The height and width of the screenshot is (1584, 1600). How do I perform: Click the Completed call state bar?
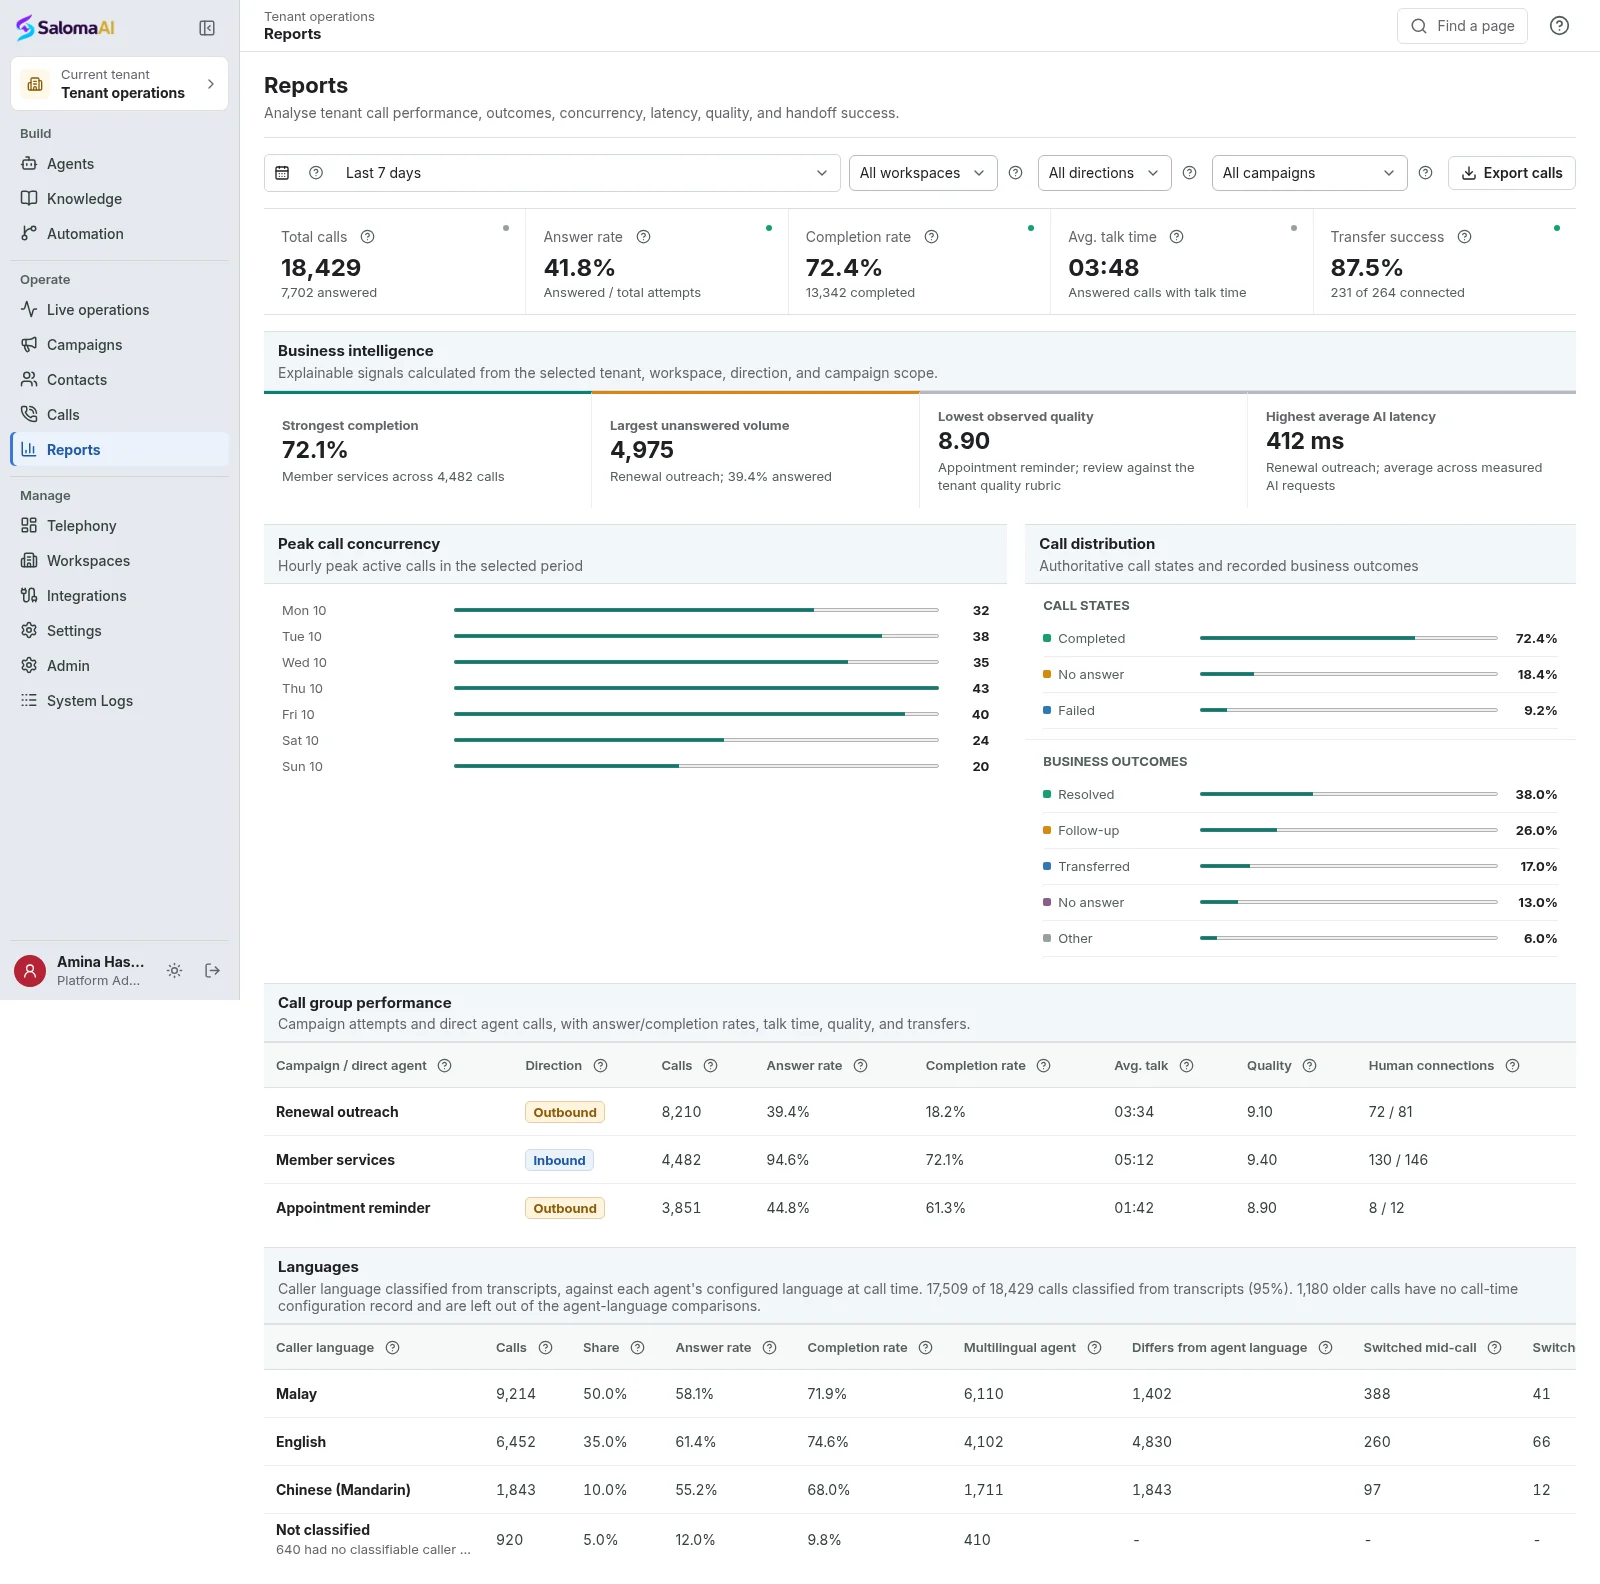point(1349,638)
